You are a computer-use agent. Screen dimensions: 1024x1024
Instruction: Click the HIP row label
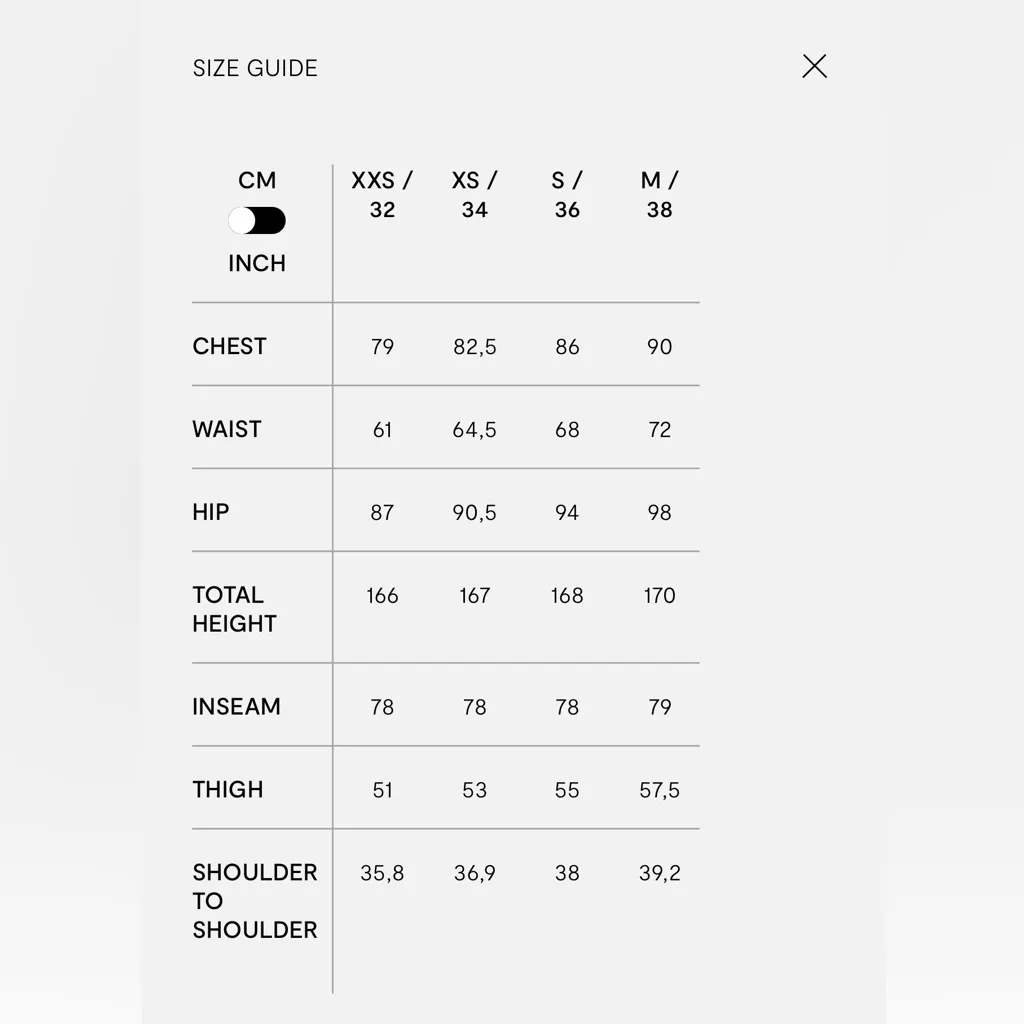click(211, 512)
